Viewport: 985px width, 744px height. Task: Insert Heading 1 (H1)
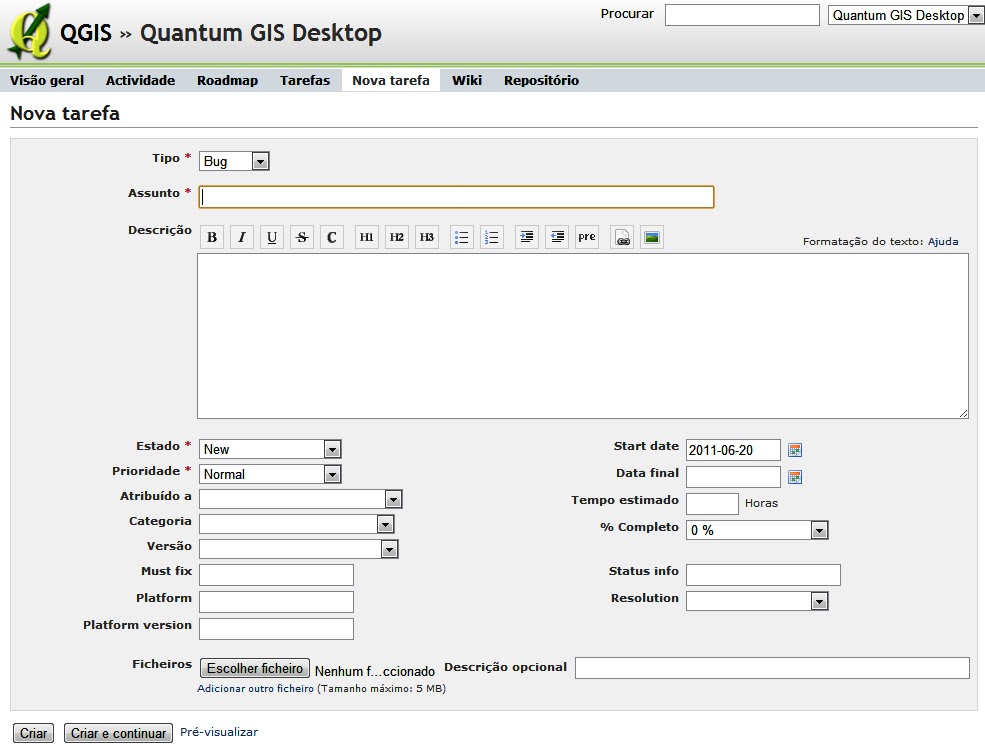366,238
